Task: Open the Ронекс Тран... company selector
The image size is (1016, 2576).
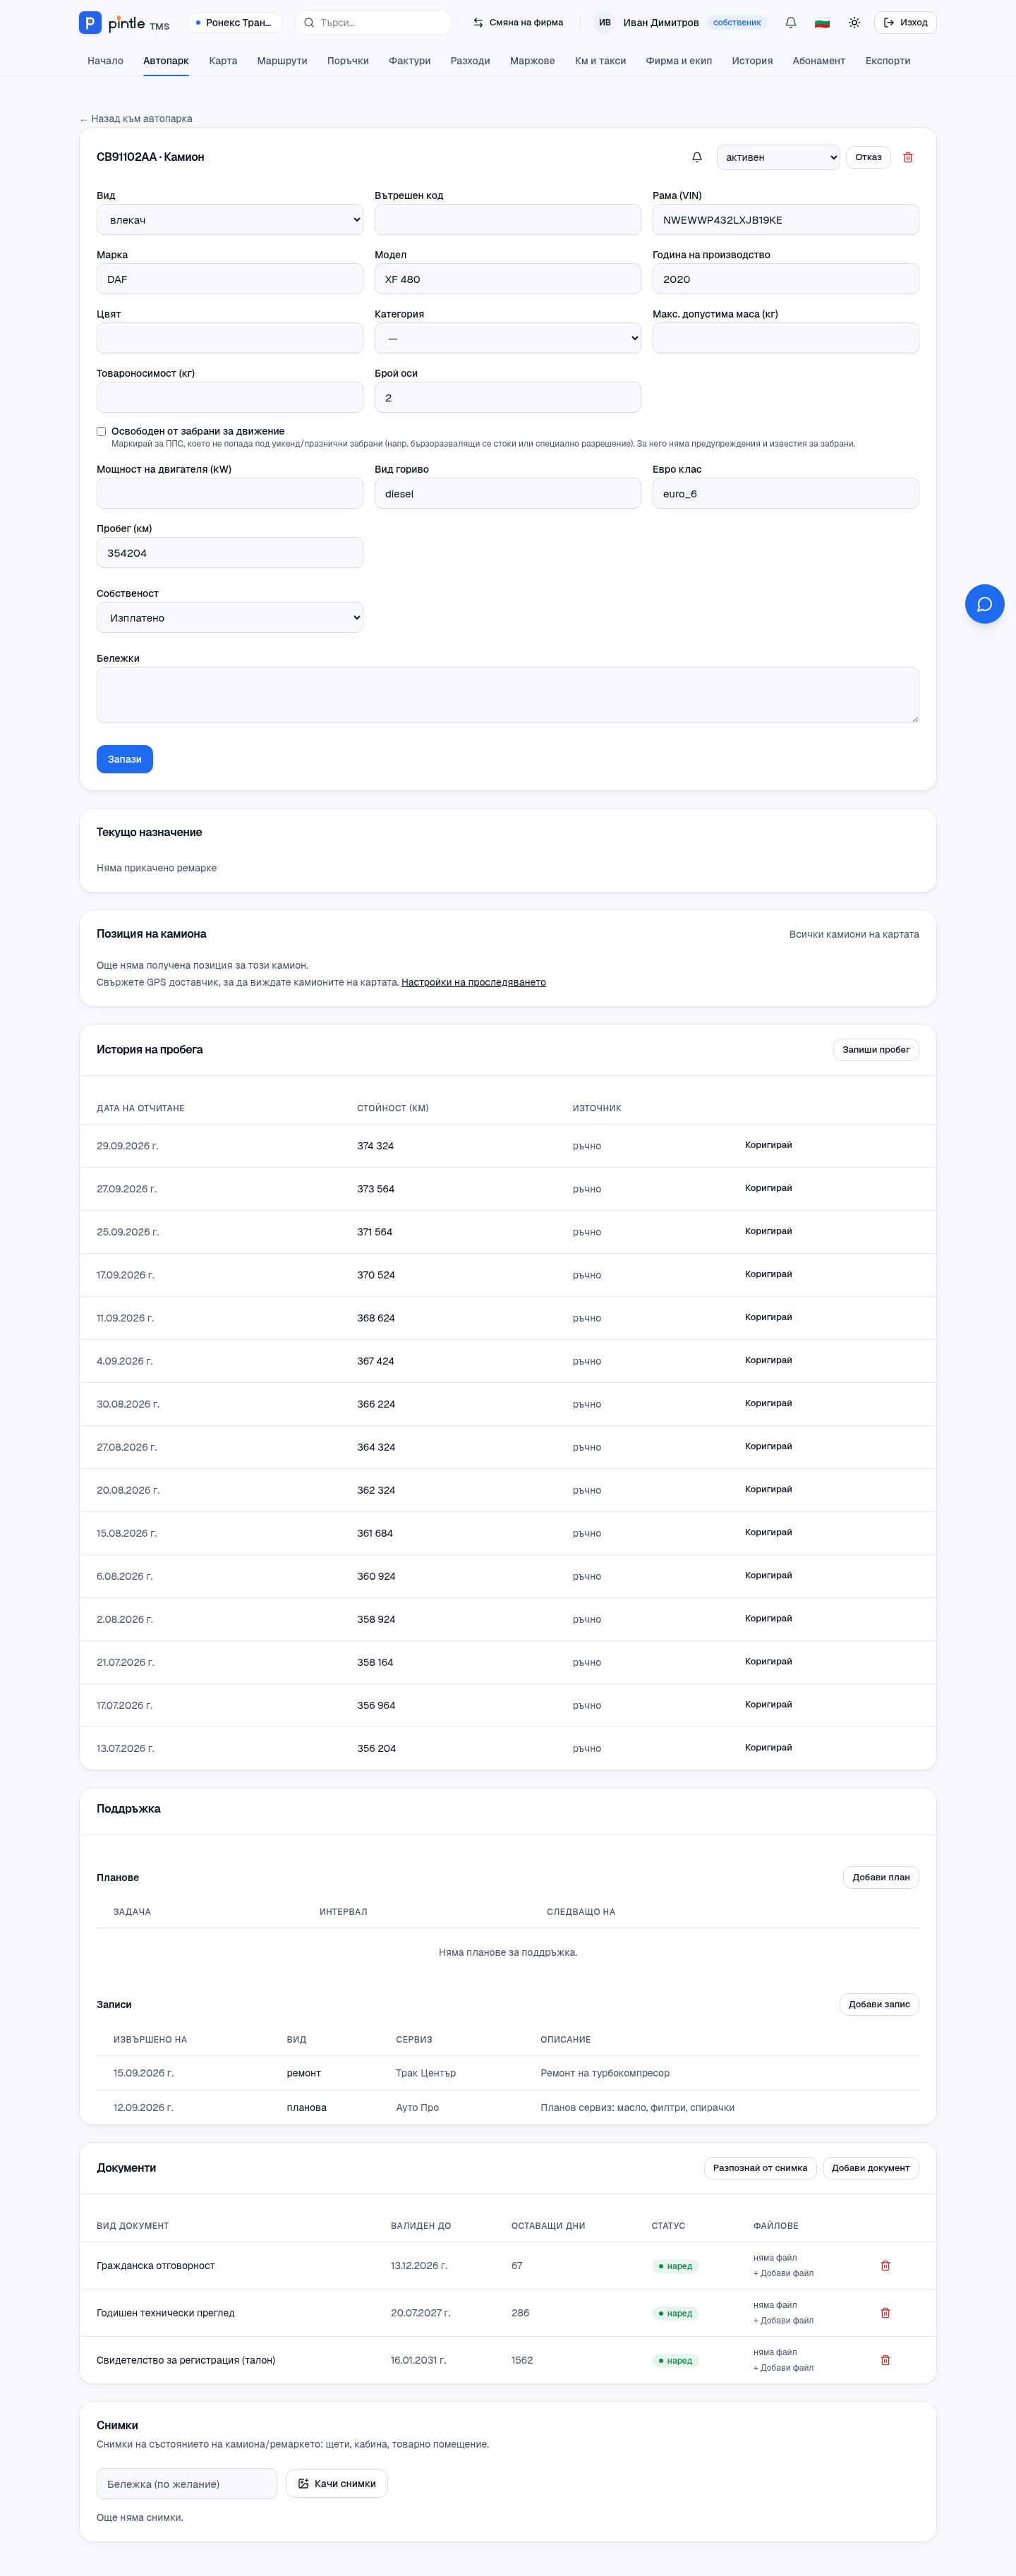Action: [x=235, y=22]
